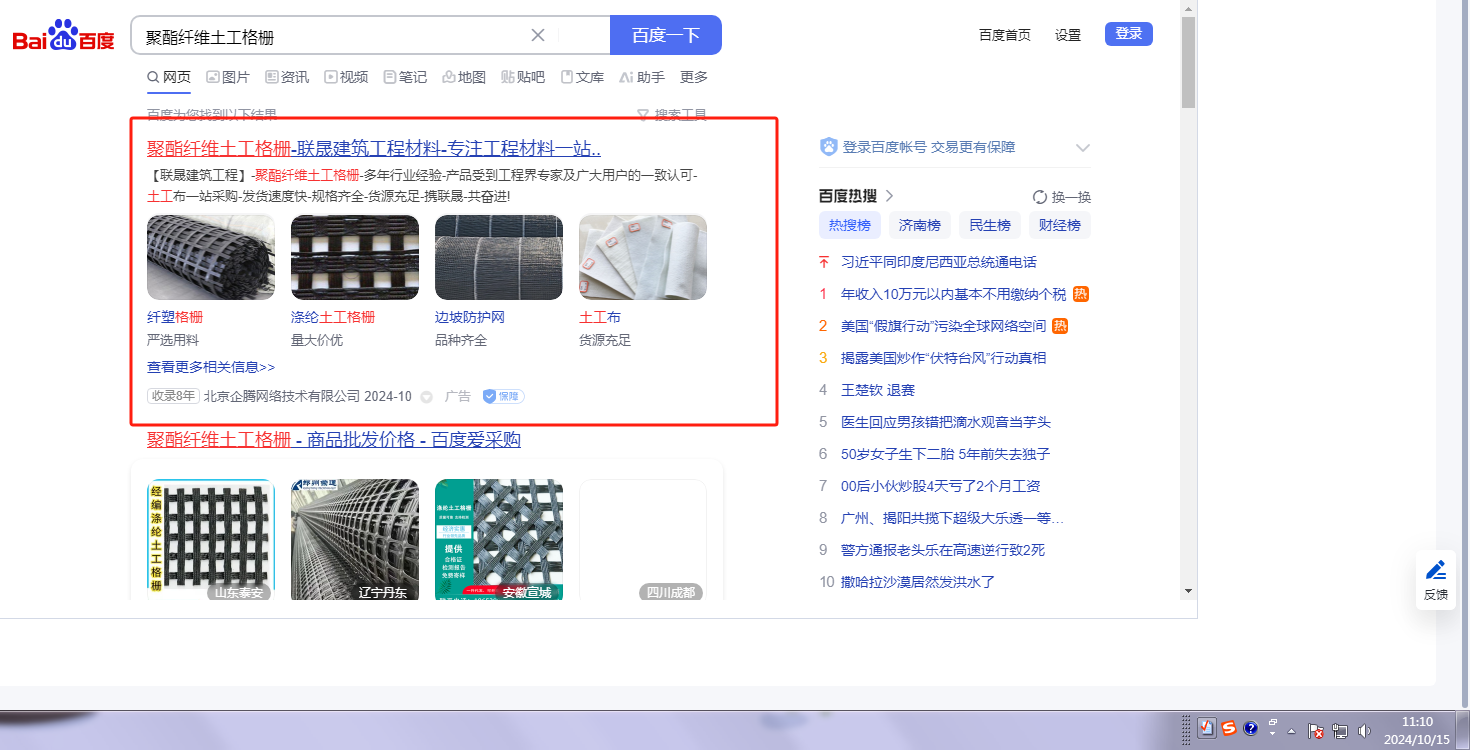
Task: Switch to the 文库 tab
Action: pos(582,77)
